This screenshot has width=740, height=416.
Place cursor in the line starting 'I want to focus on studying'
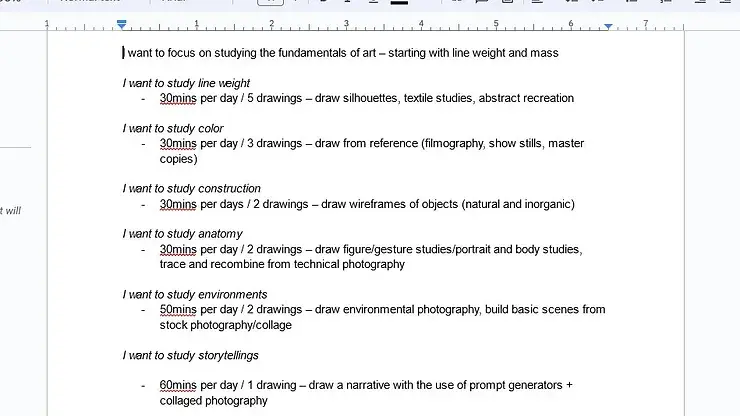(341, 53)
